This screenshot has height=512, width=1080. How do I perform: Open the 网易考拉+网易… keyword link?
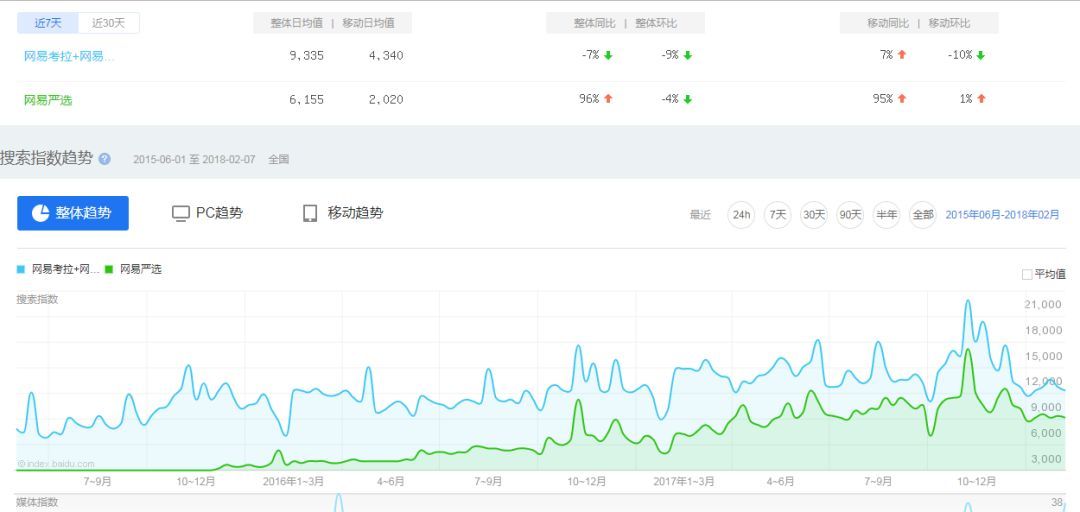coord(69,56)
